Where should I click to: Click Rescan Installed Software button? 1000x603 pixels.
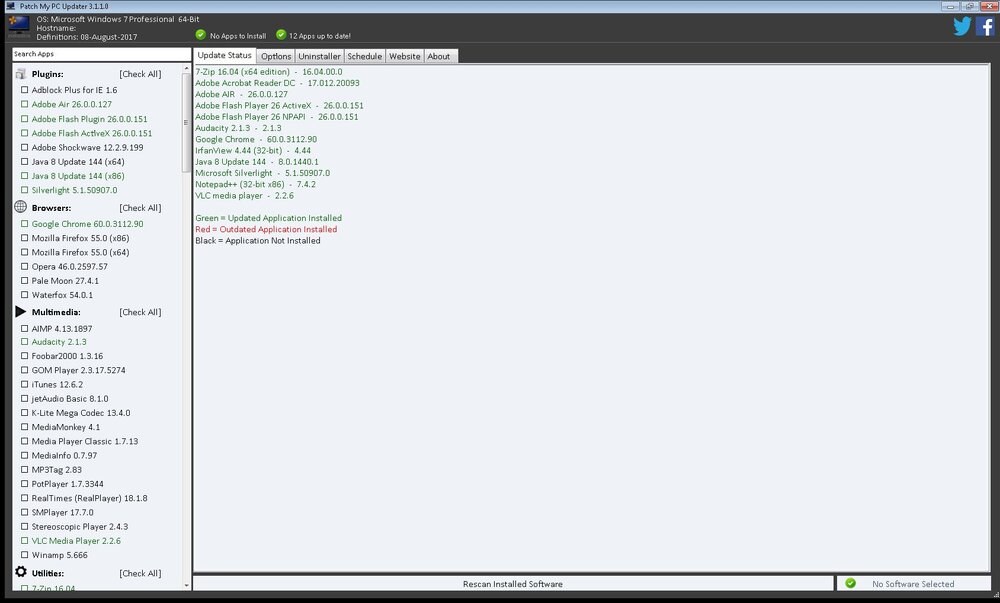[x=513, y=583]
